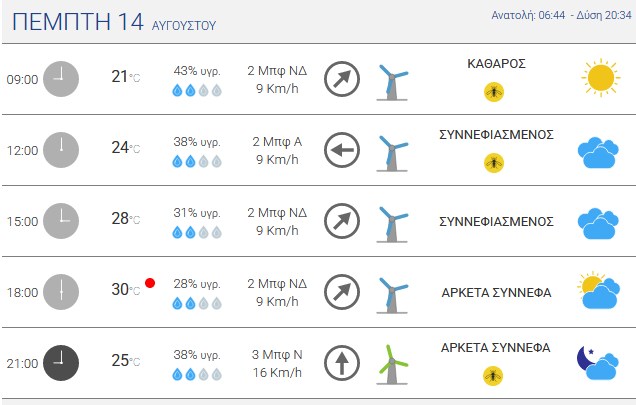Click the ΣΥΝΝΕΦΙΑΣΜΕΝΟΣ label at 15:00
Image resolution: width=636 pixels, height=405 pixels.
pos(496,222)
